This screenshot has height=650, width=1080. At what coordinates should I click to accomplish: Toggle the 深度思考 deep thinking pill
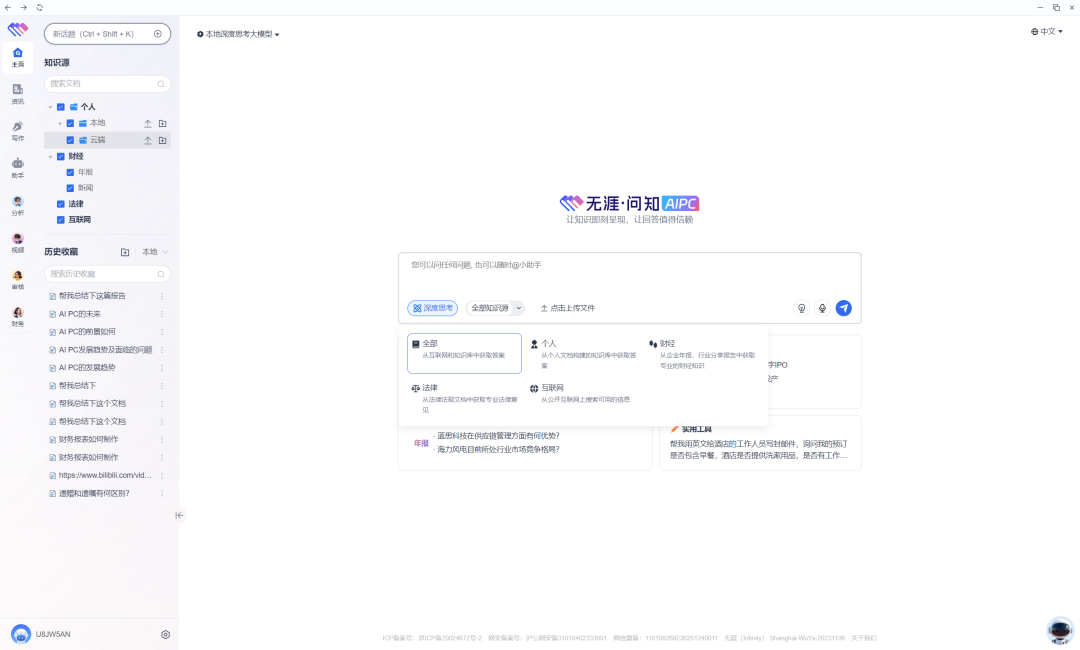[433, 308]
